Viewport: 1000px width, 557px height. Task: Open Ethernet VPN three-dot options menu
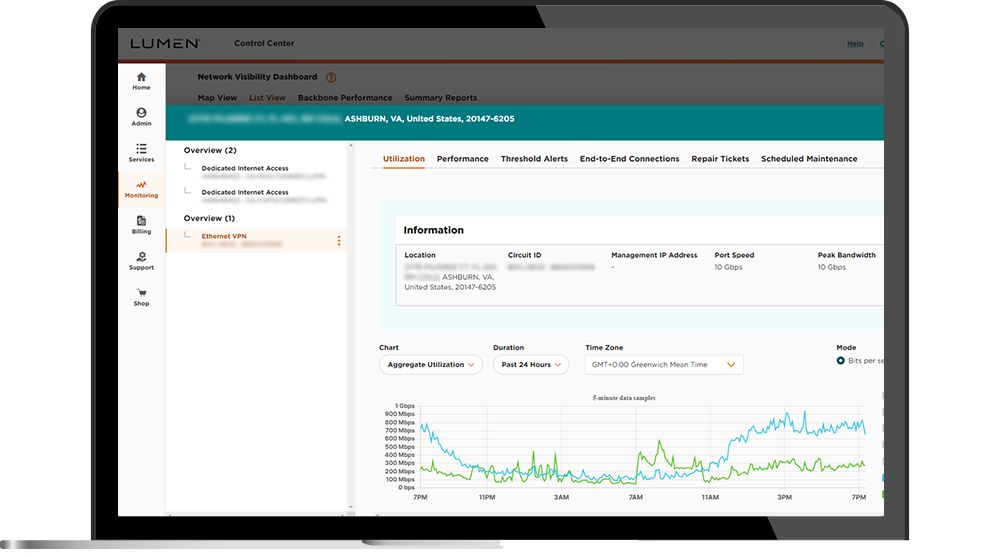(x=339, y=241)
